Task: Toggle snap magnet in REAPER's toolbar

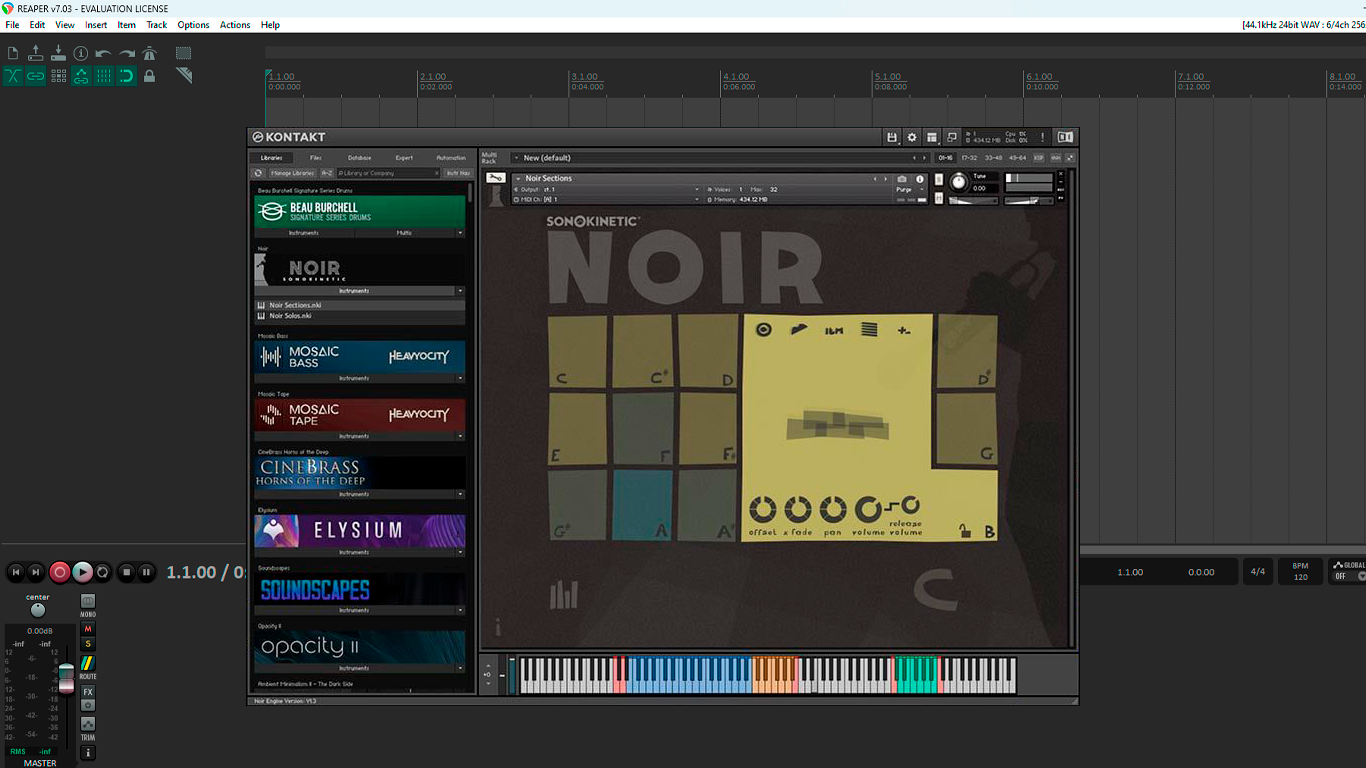Action: click(x=127, y=76)
